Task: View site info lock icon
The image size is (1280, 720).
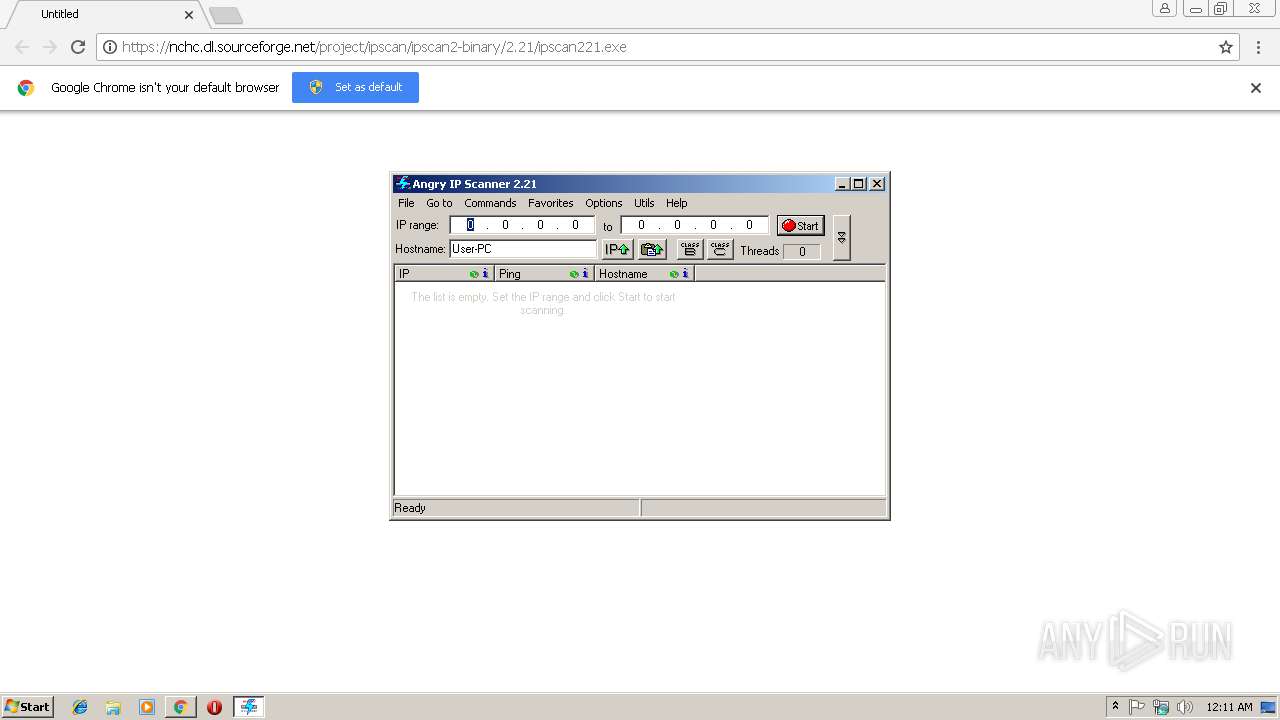Action: click(110, 47)
